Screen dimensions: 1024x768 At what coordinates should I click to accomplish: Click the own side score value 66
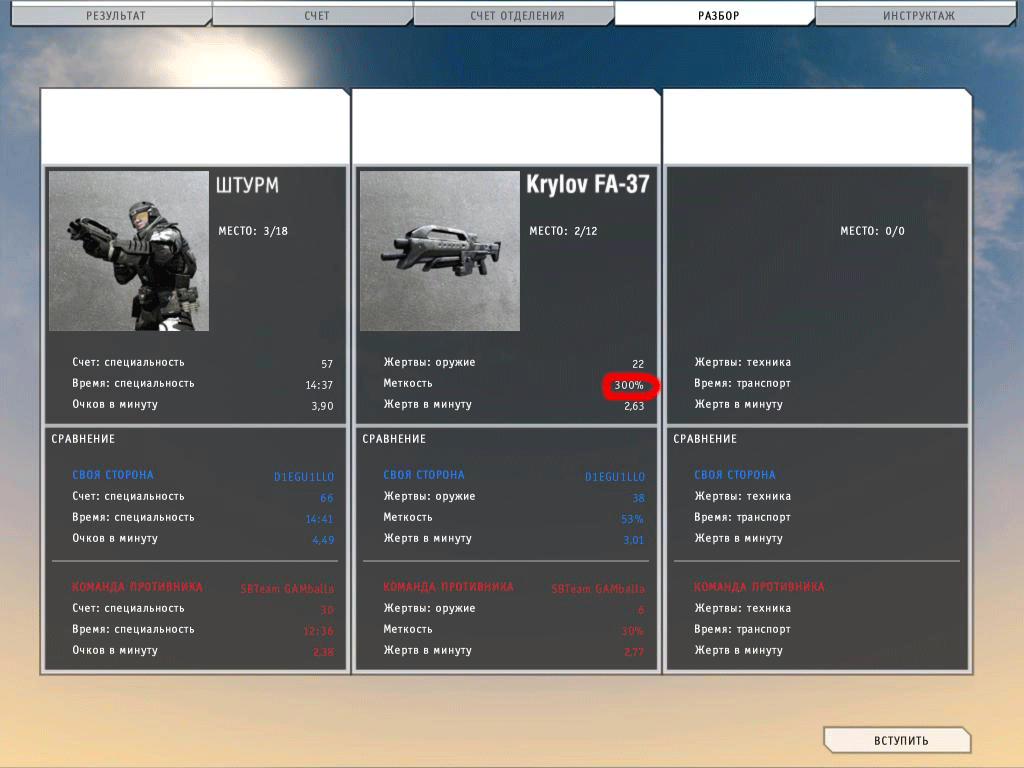pyautogui.click(x=327, y=498)
